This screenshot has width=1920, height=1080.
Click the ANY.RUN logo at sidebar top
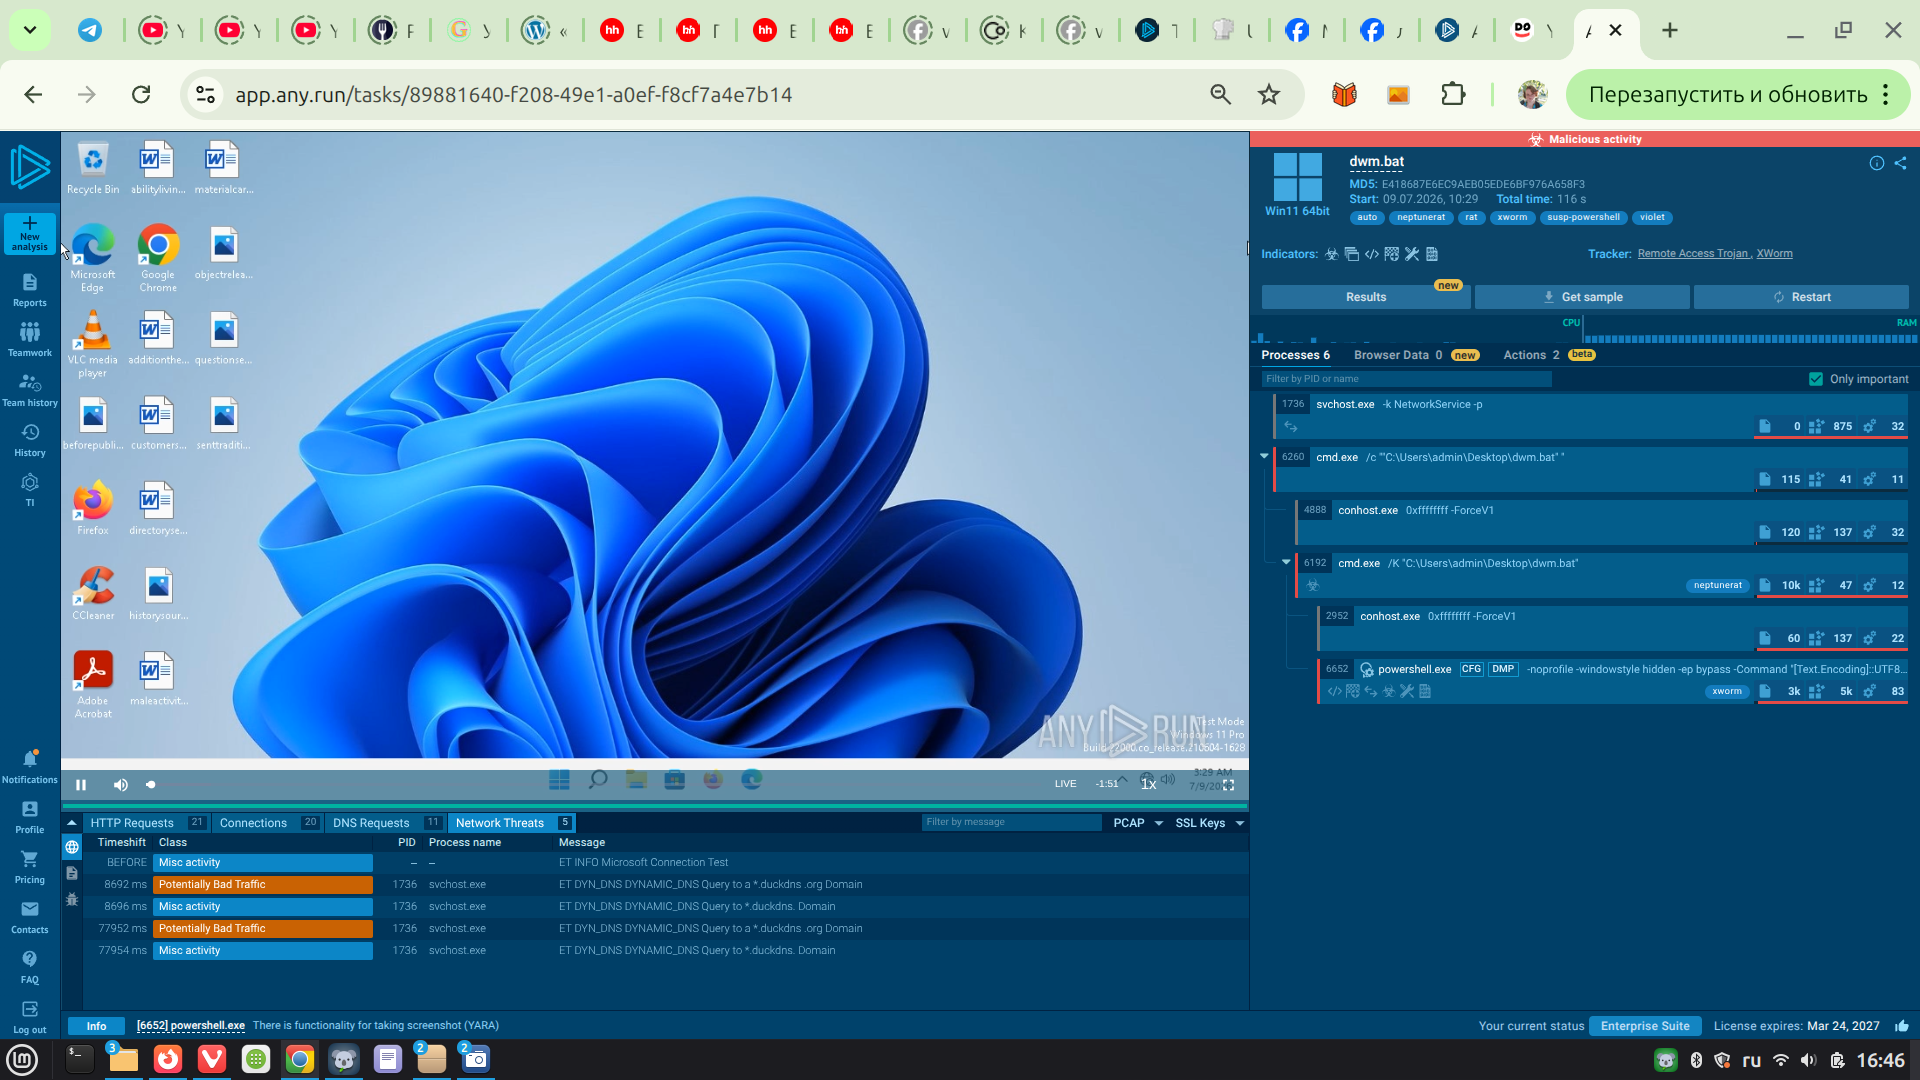tap(30, 167)
